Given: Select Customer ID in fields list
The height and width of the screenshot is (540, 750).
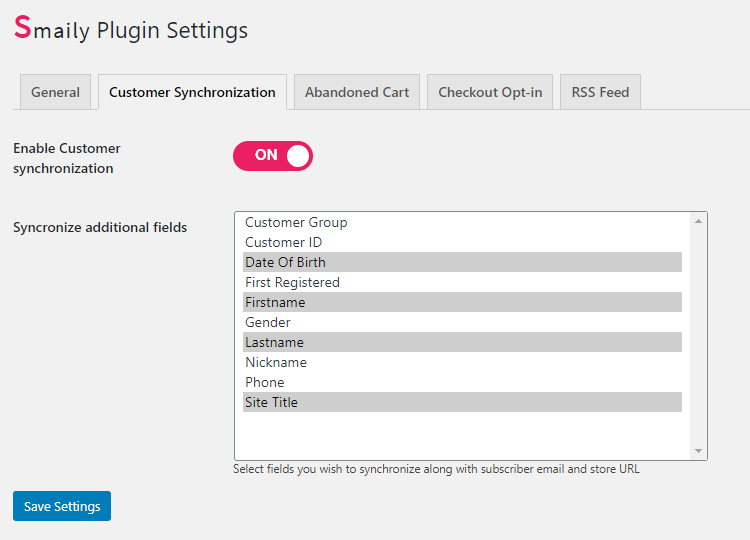Looking at the screenshot, I should [462, 242].
